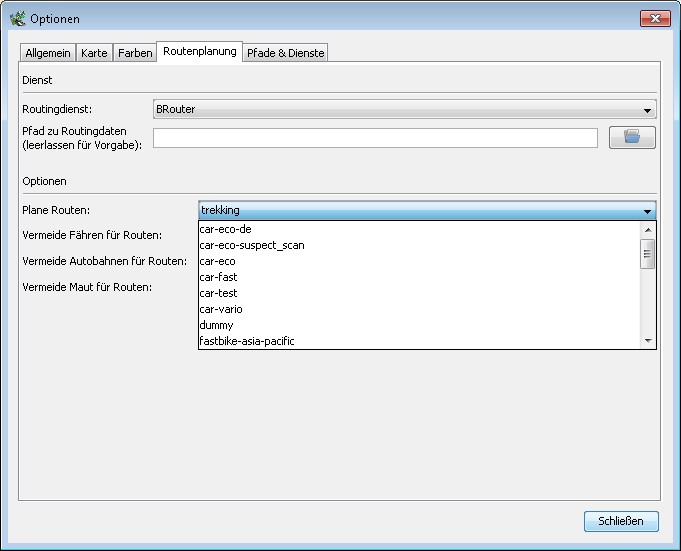Select car-test routing profile

click(218, 293)
